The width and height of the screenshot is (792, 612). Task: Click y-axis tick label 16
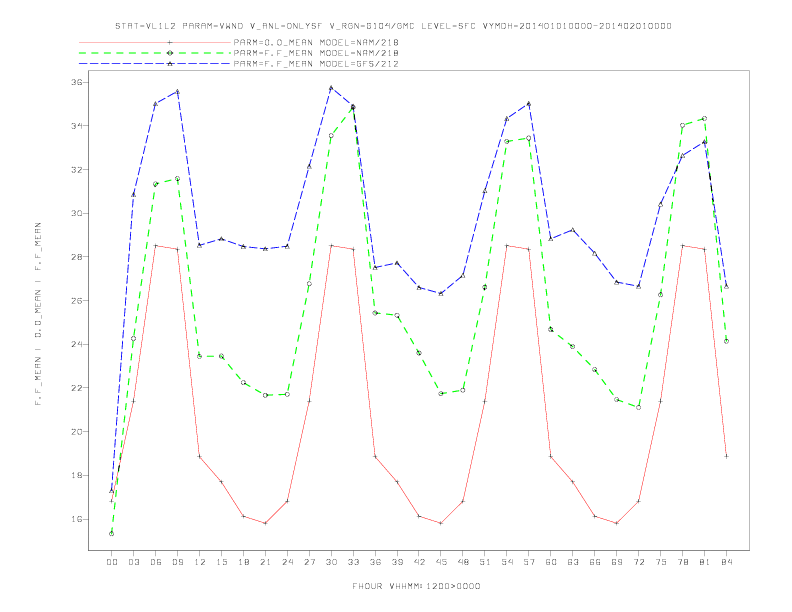point(78,519)
